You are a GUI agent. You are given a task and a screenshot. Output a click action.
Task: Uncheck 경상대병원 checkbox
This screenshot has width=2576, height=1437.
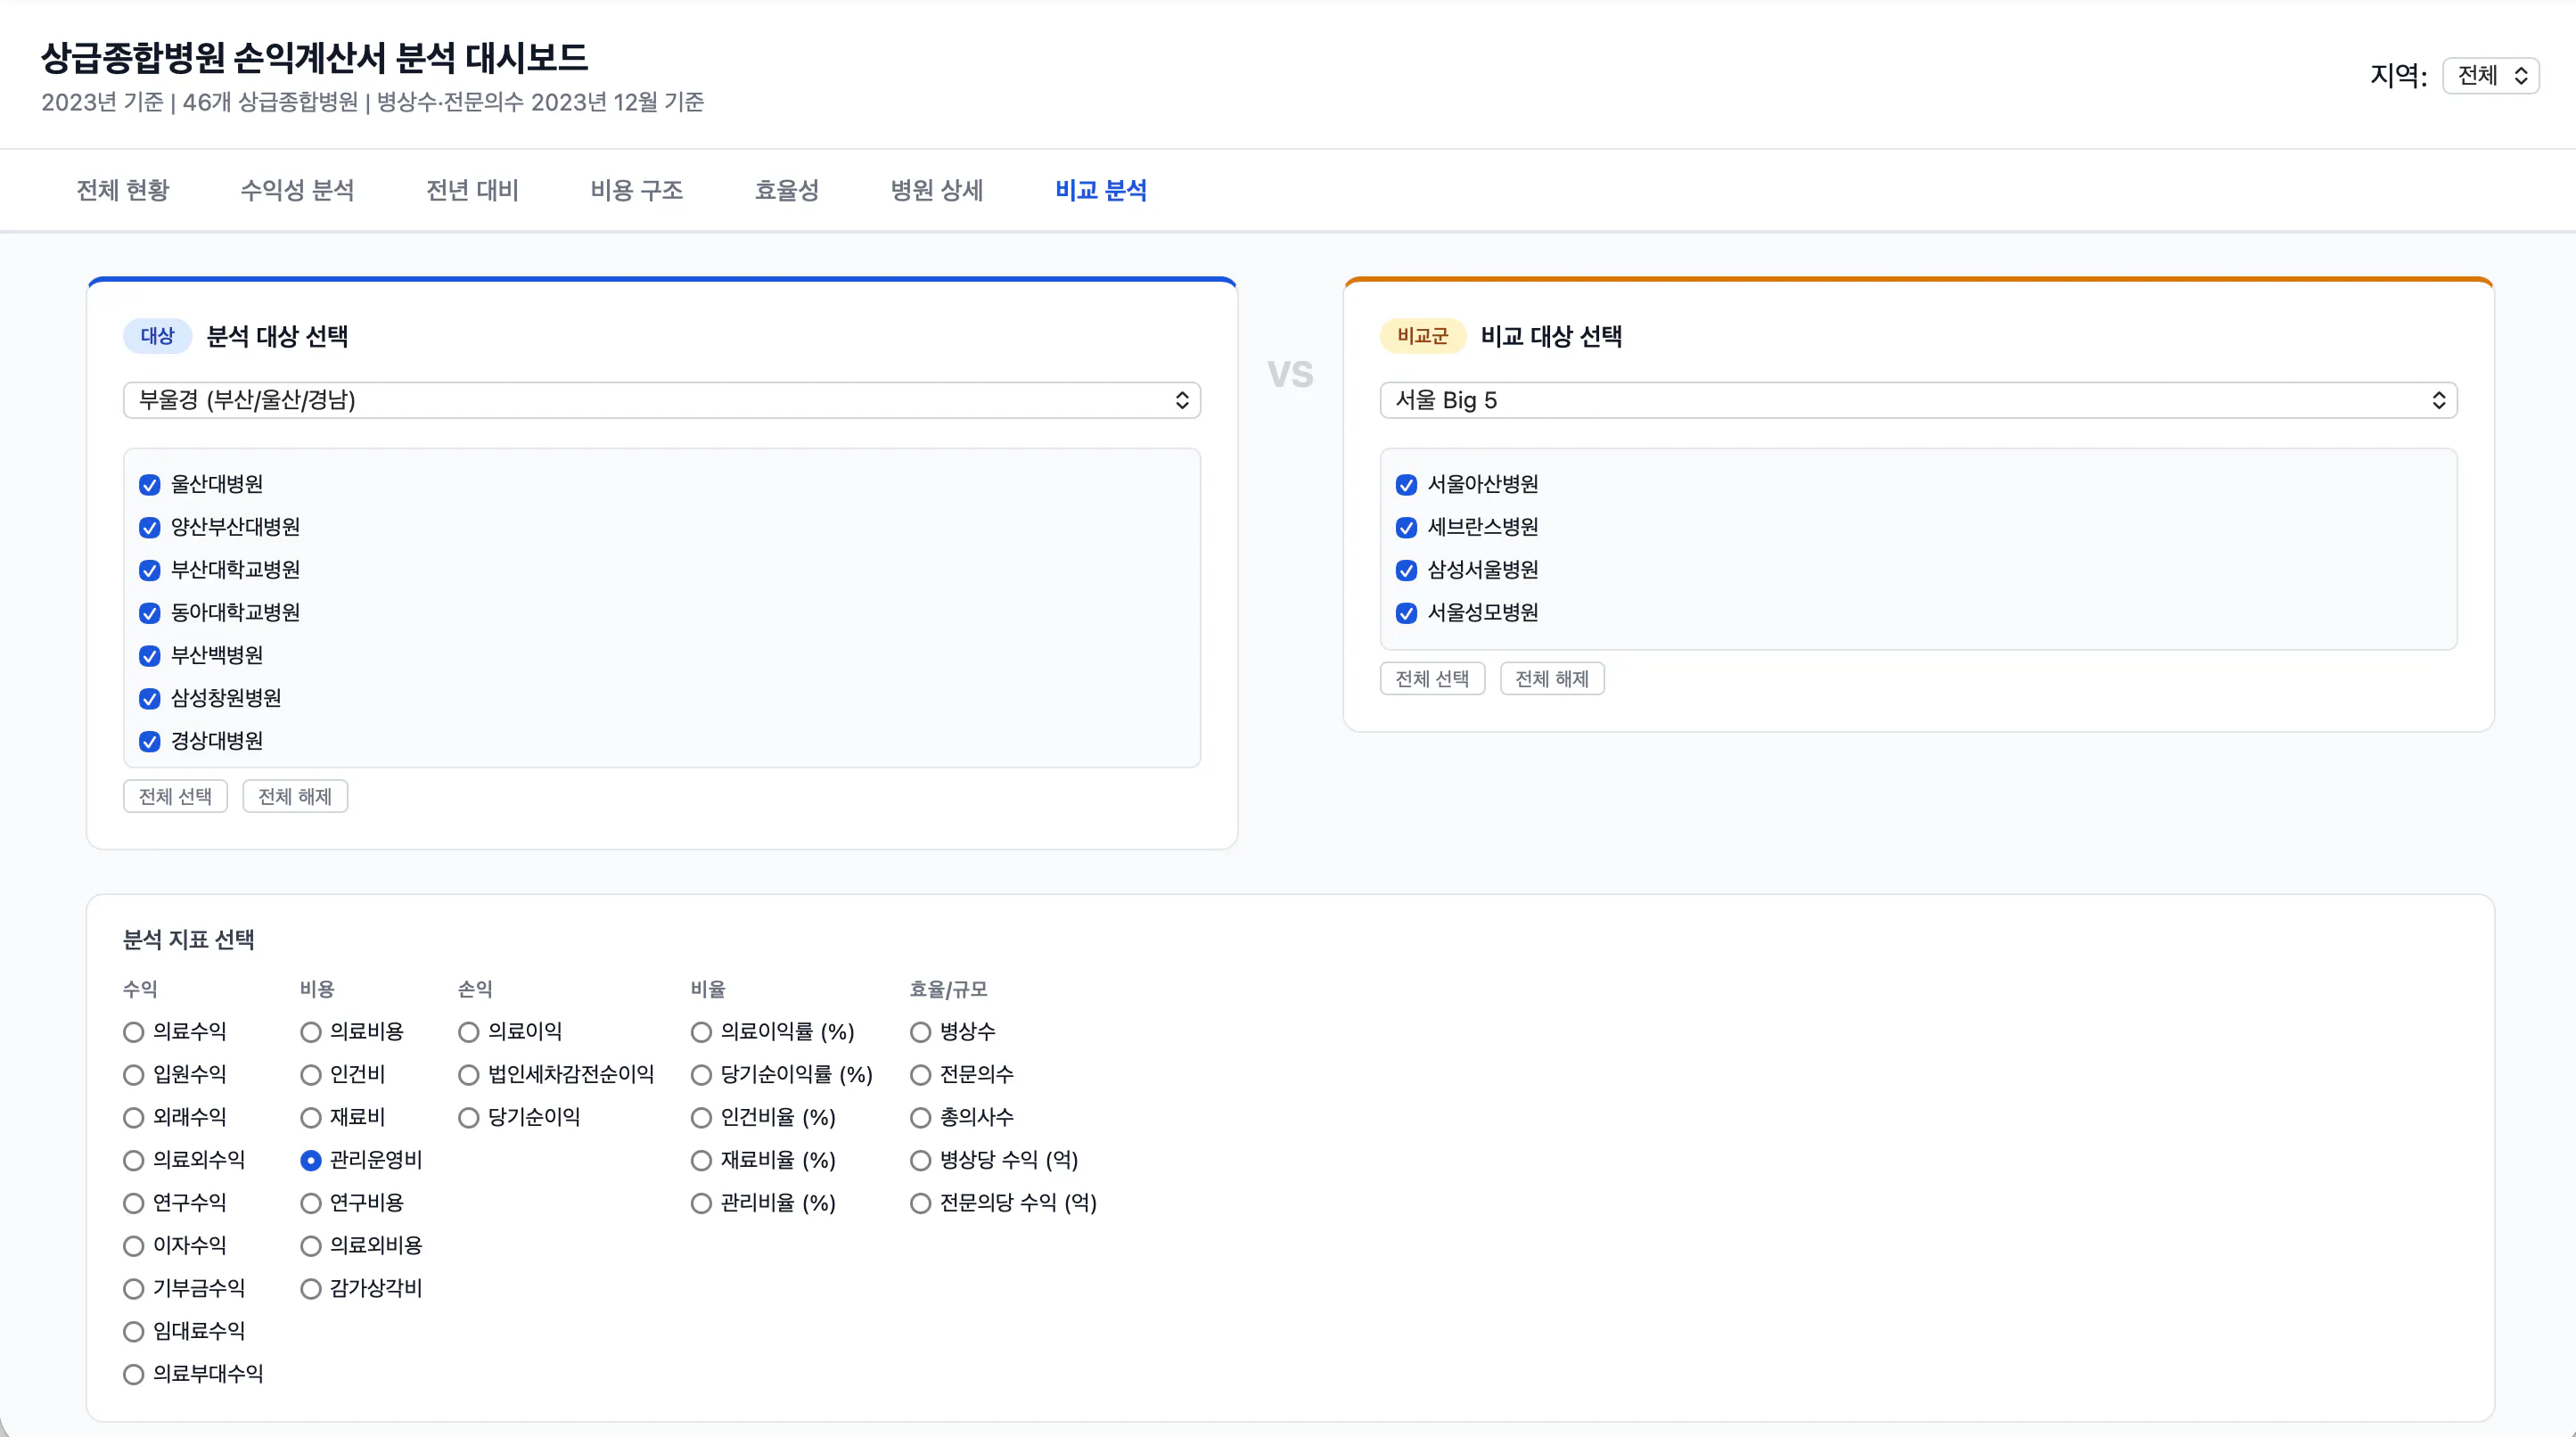[x=150, y=742]
